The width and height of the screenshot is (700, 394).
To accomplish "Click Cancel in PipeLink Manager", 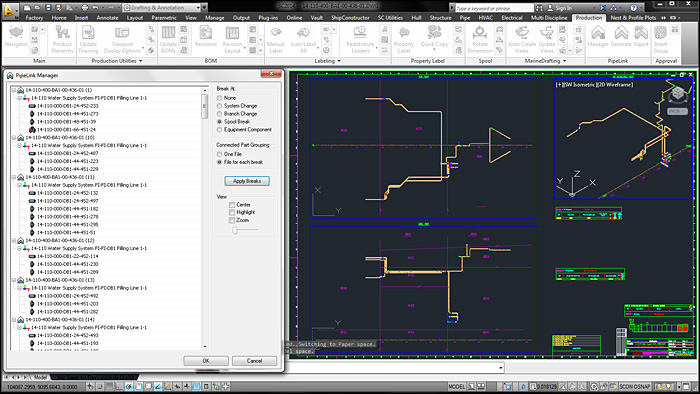I will (254, 361).
